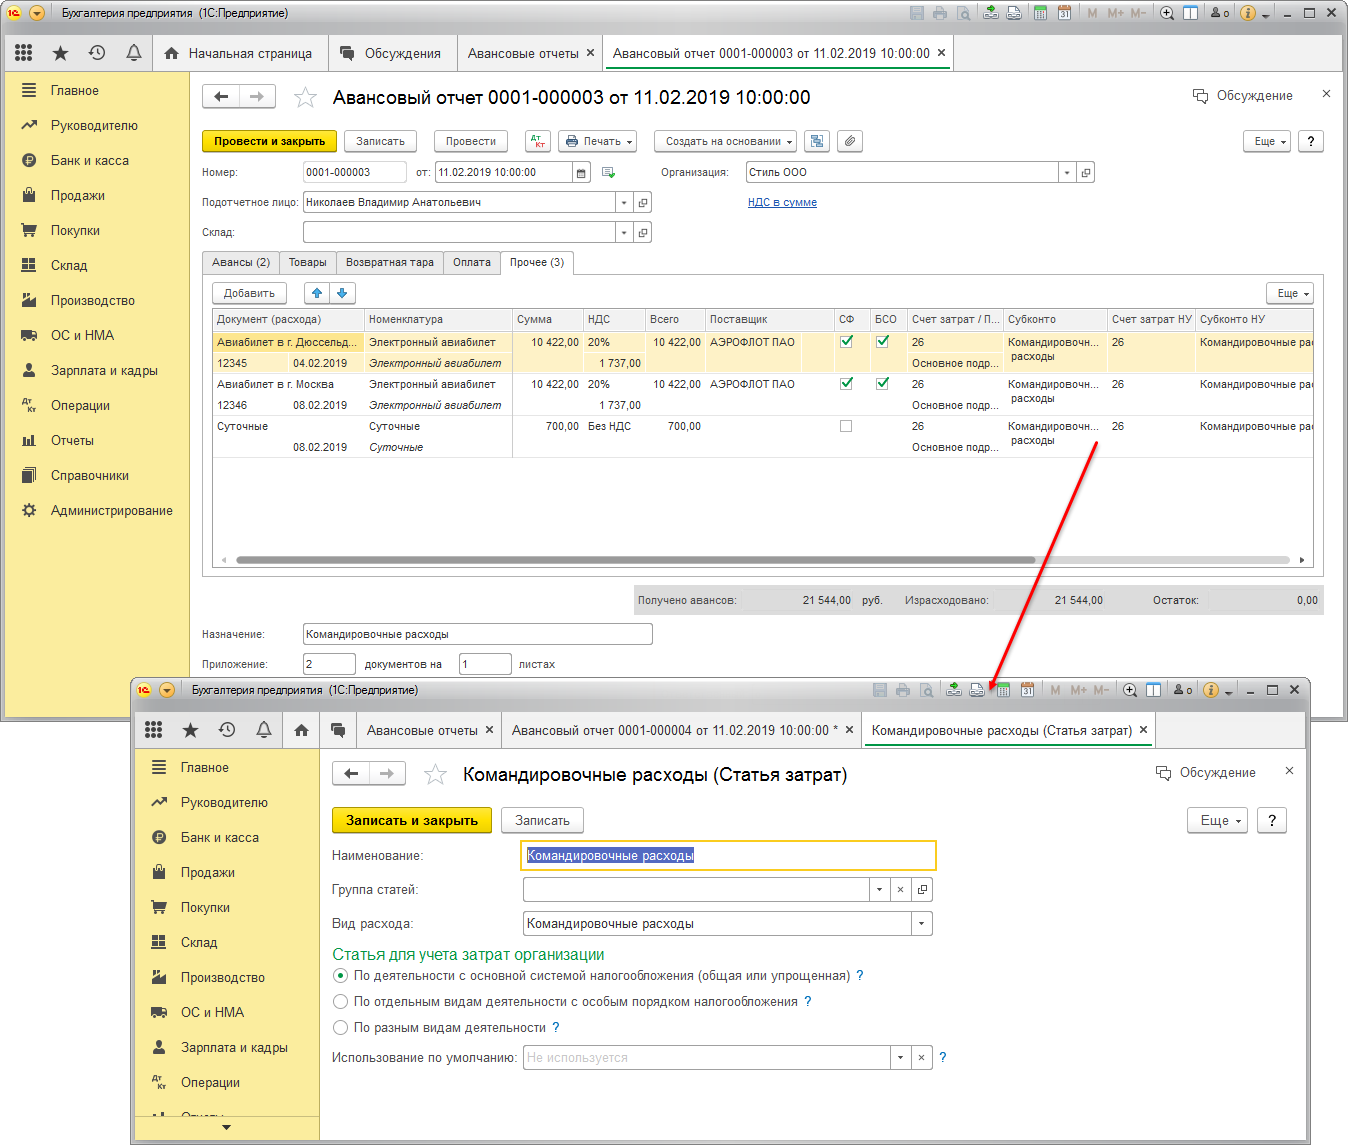The image size is (1348, 1146).
Task: Move row up with blue up arrow
Action: click(317, 293)
